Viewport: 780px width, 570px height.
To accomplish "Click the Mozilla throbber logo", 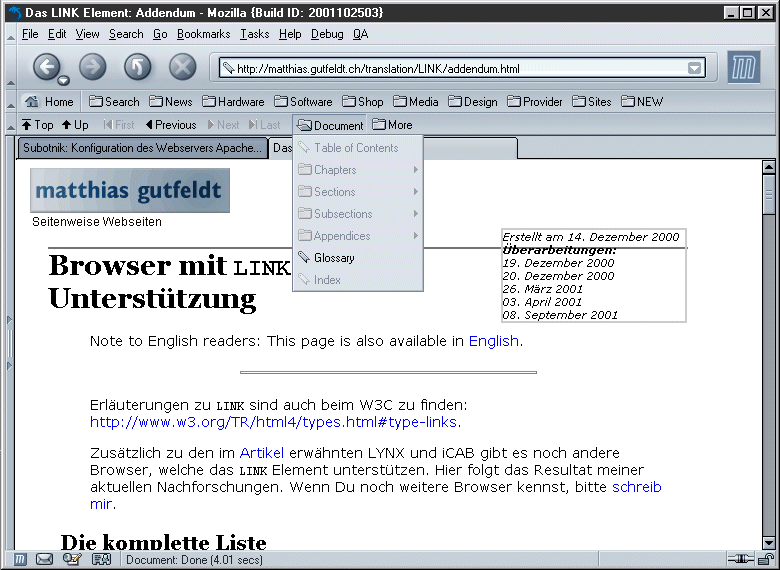I will (x=744, y=67).
